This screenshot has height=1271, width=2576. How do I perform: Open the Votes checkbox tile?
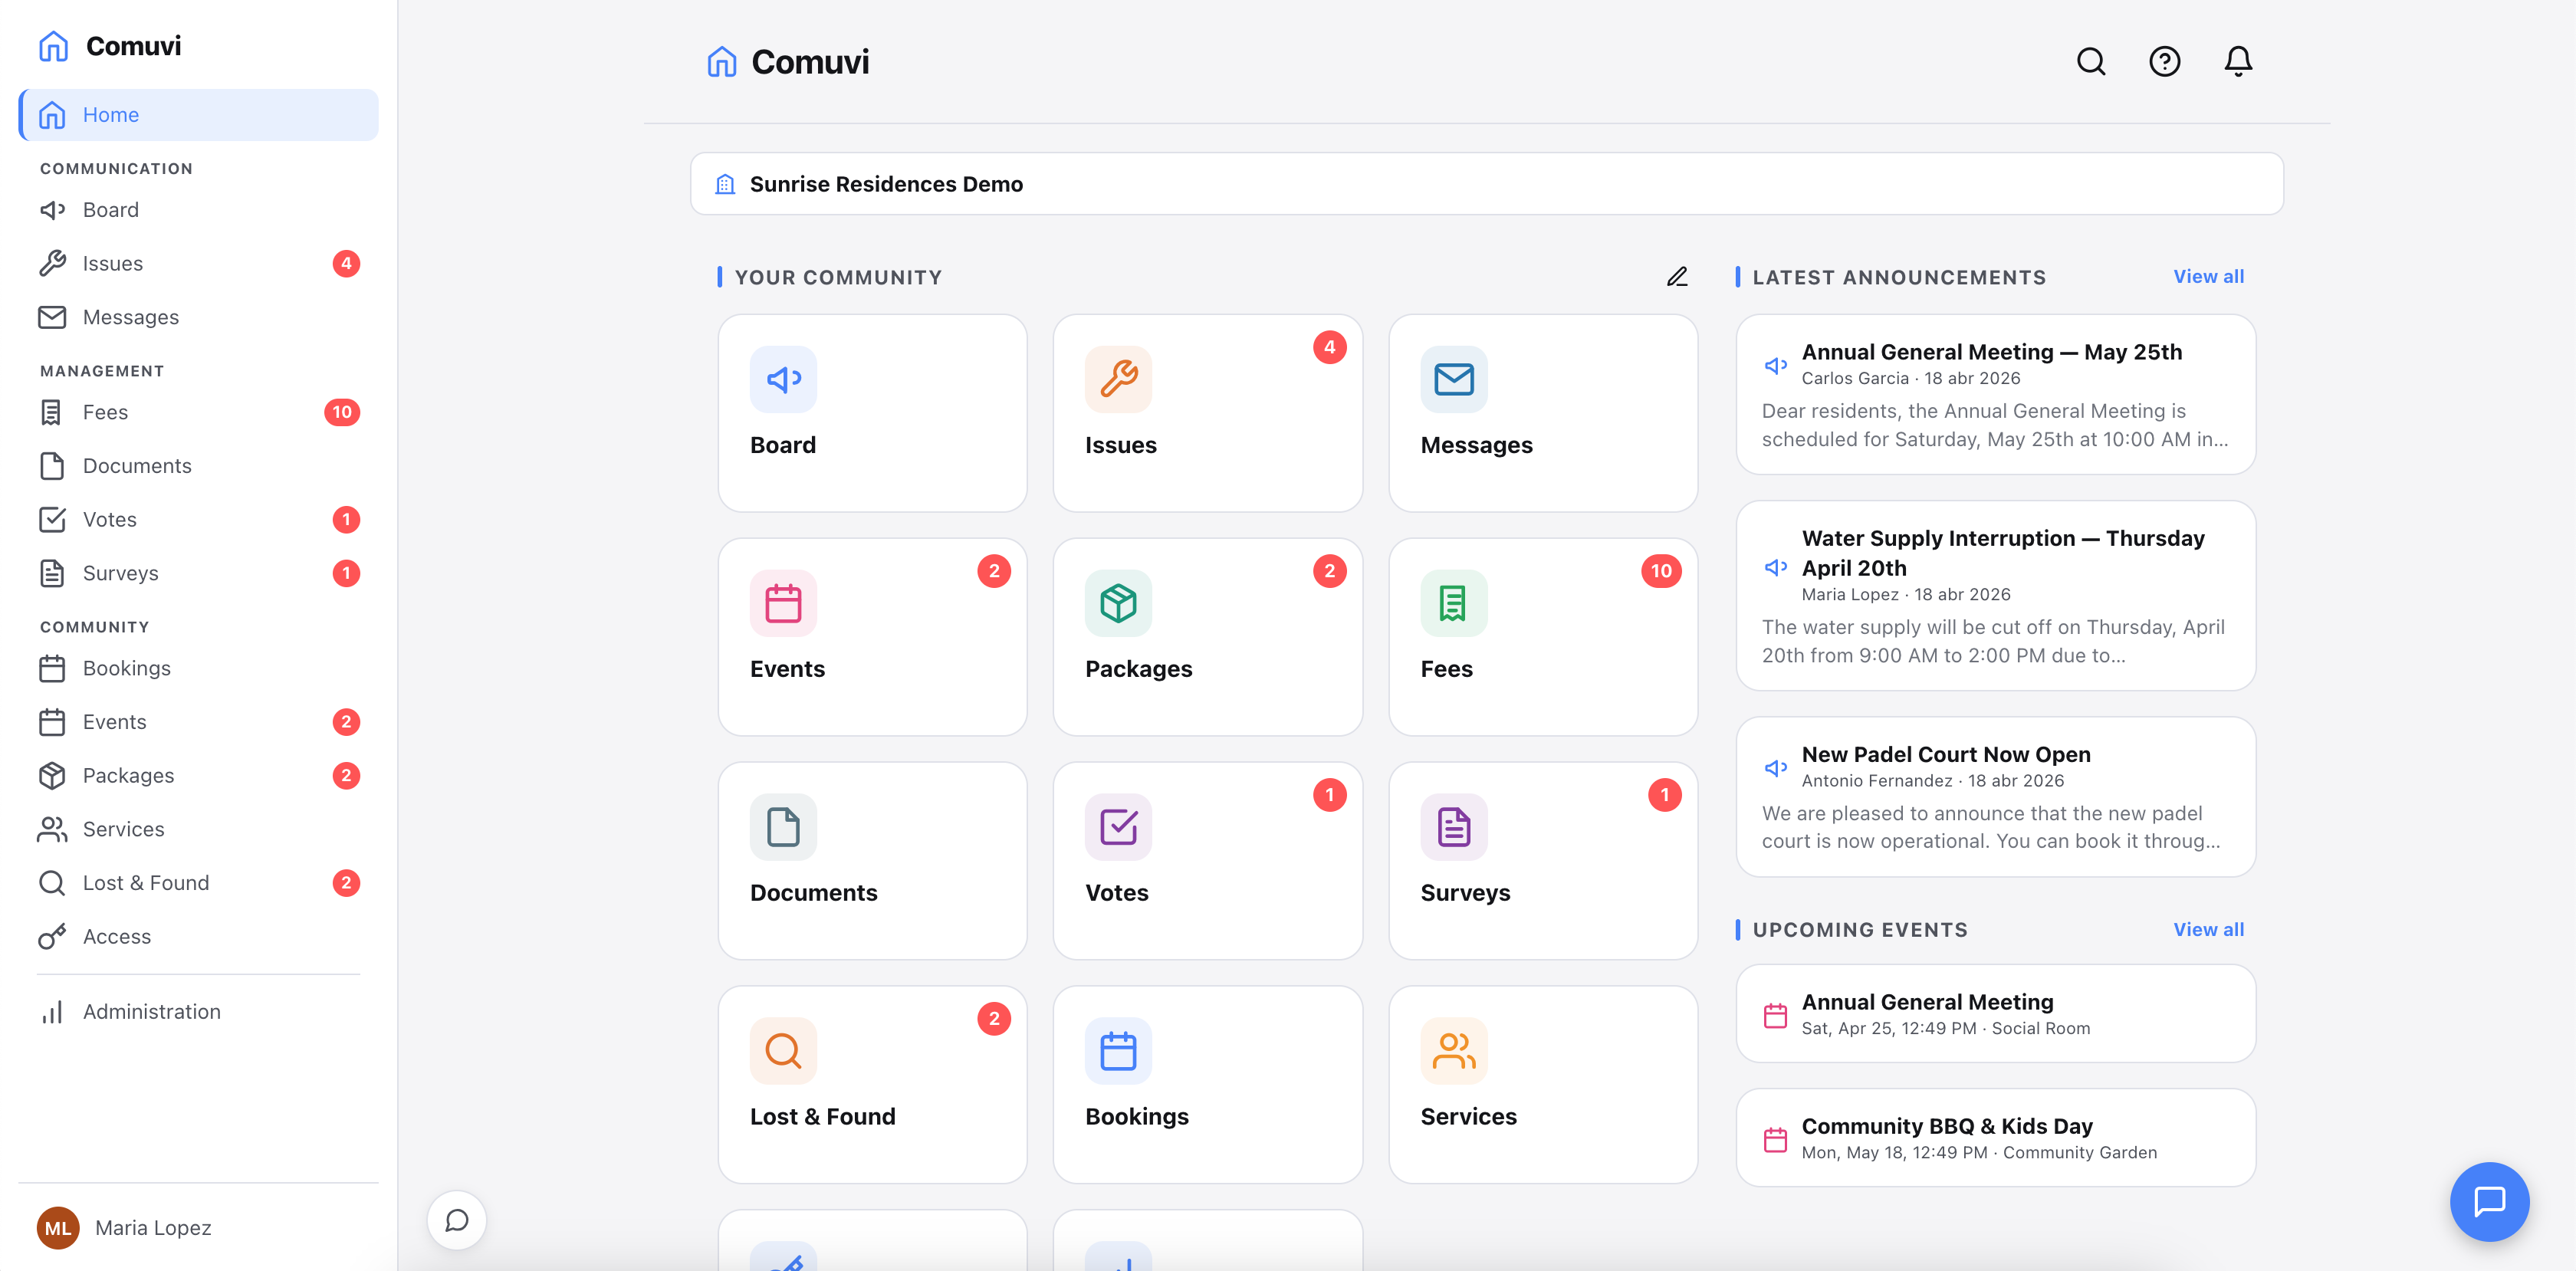1207,861
